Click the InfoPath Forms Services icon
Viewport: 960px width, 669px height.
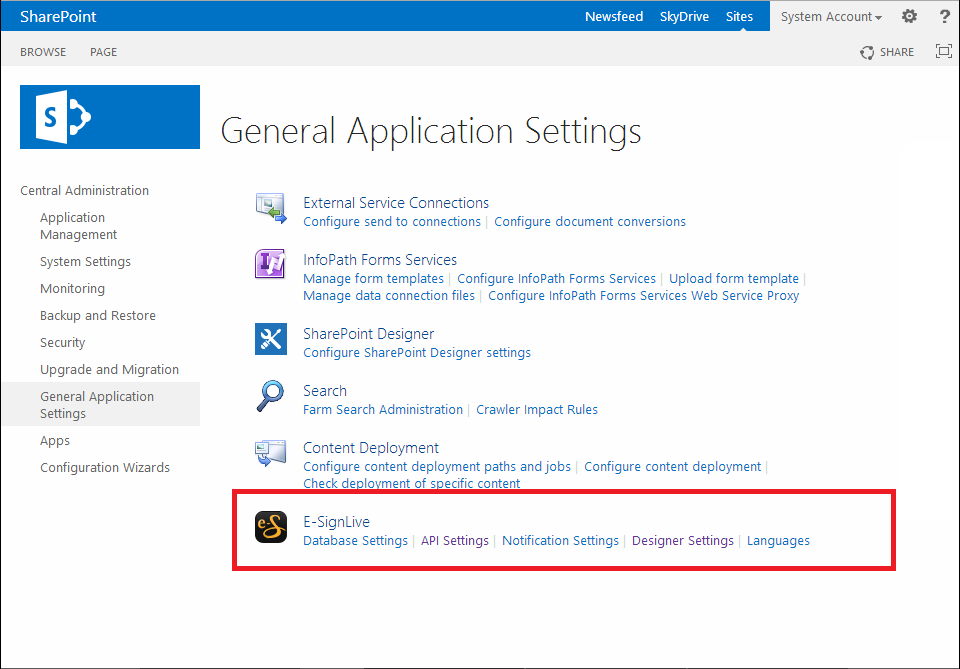pyautogui.click(x=271, y=265)
